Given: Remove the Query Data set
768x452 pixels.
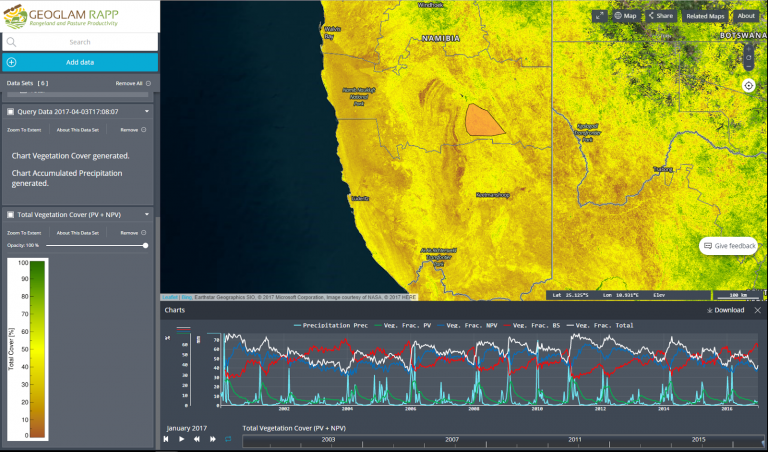Looking at the screenshot, I should 133,130.
